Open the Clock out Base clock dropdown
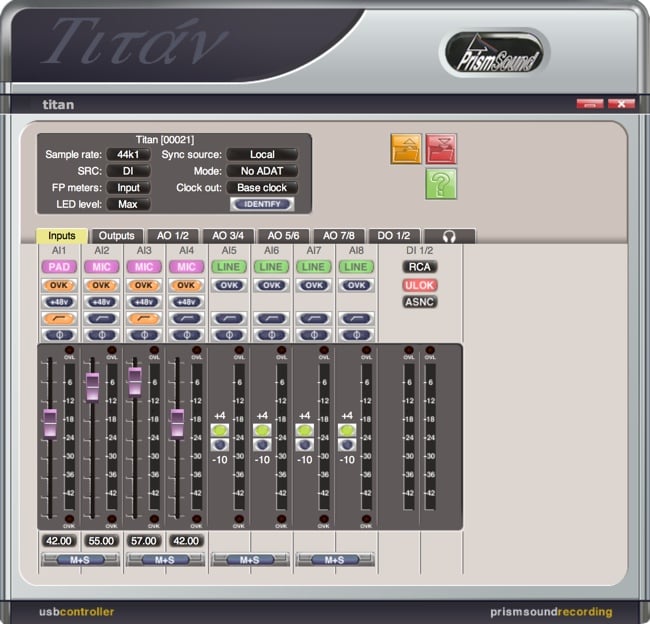The height and width of the screenshot is (626, 650). tap(262, 188)
